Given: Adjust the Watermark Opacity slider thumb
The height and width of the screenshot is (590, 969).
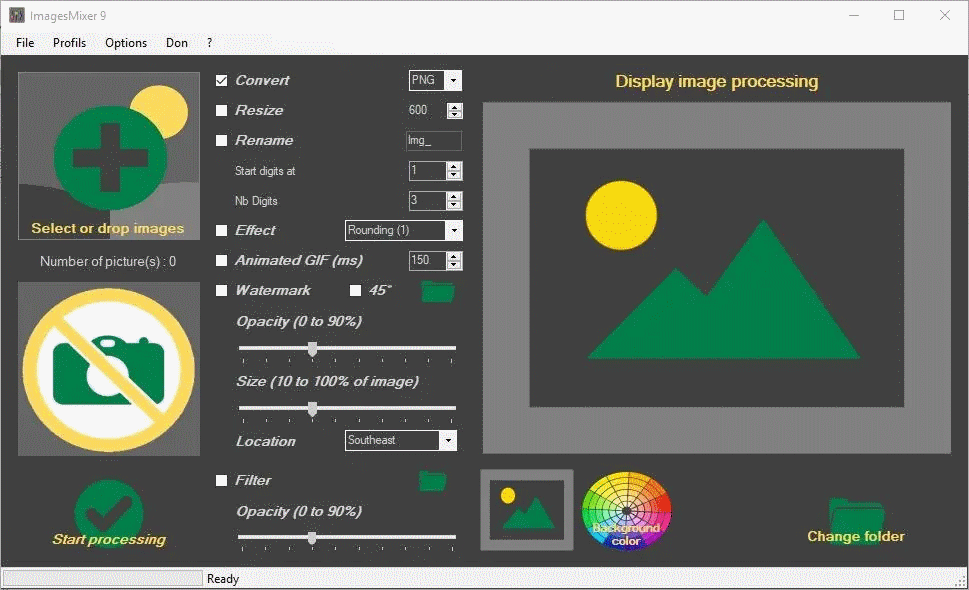Looking at the screenshot, I should pyautogui.click(x=313, y=349).
